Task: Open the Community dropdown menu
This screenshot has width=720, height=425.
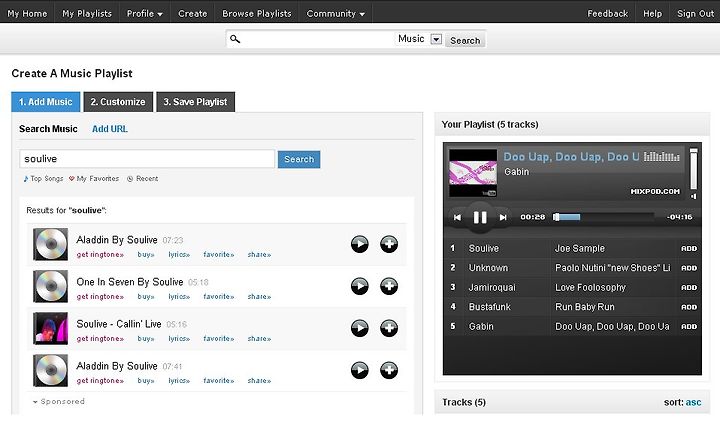Action: [336, 14]
